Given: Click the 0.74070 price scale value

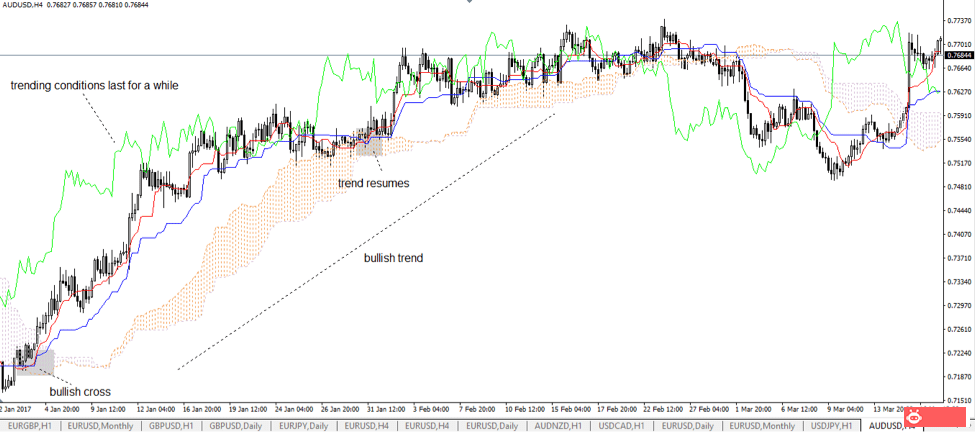Looking at the screenshot, I should pyautogui.click(x=959, y=235).
